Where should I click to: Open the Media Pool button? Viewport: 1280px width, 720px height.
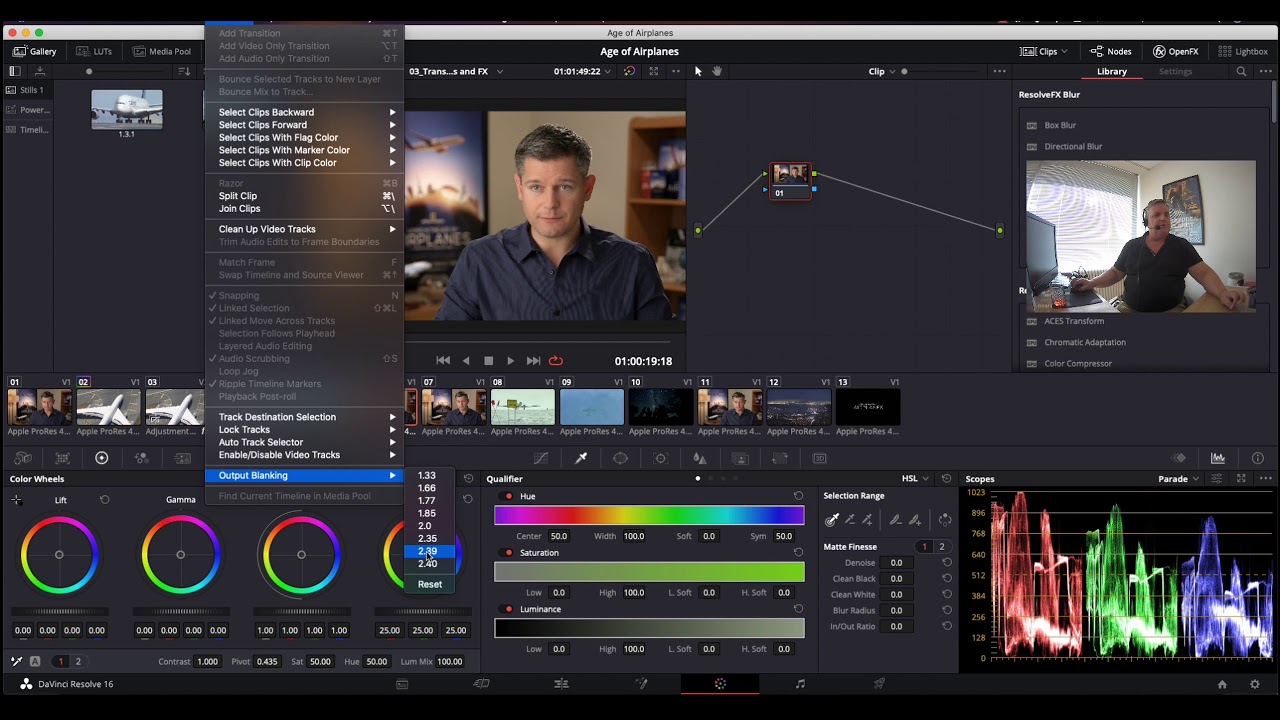pyautogui.click(x=162, y=51)
